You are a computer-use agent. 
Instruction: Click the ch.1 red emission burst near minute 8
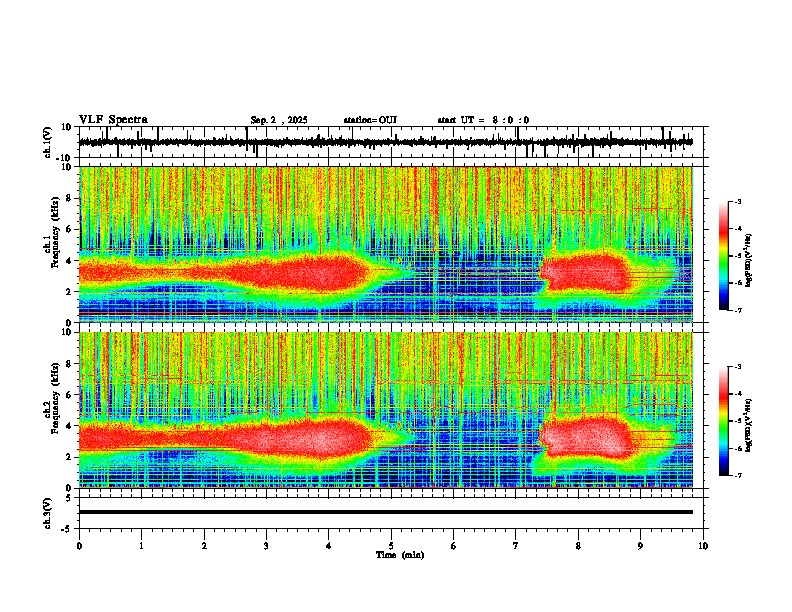(x=584, y=271)
